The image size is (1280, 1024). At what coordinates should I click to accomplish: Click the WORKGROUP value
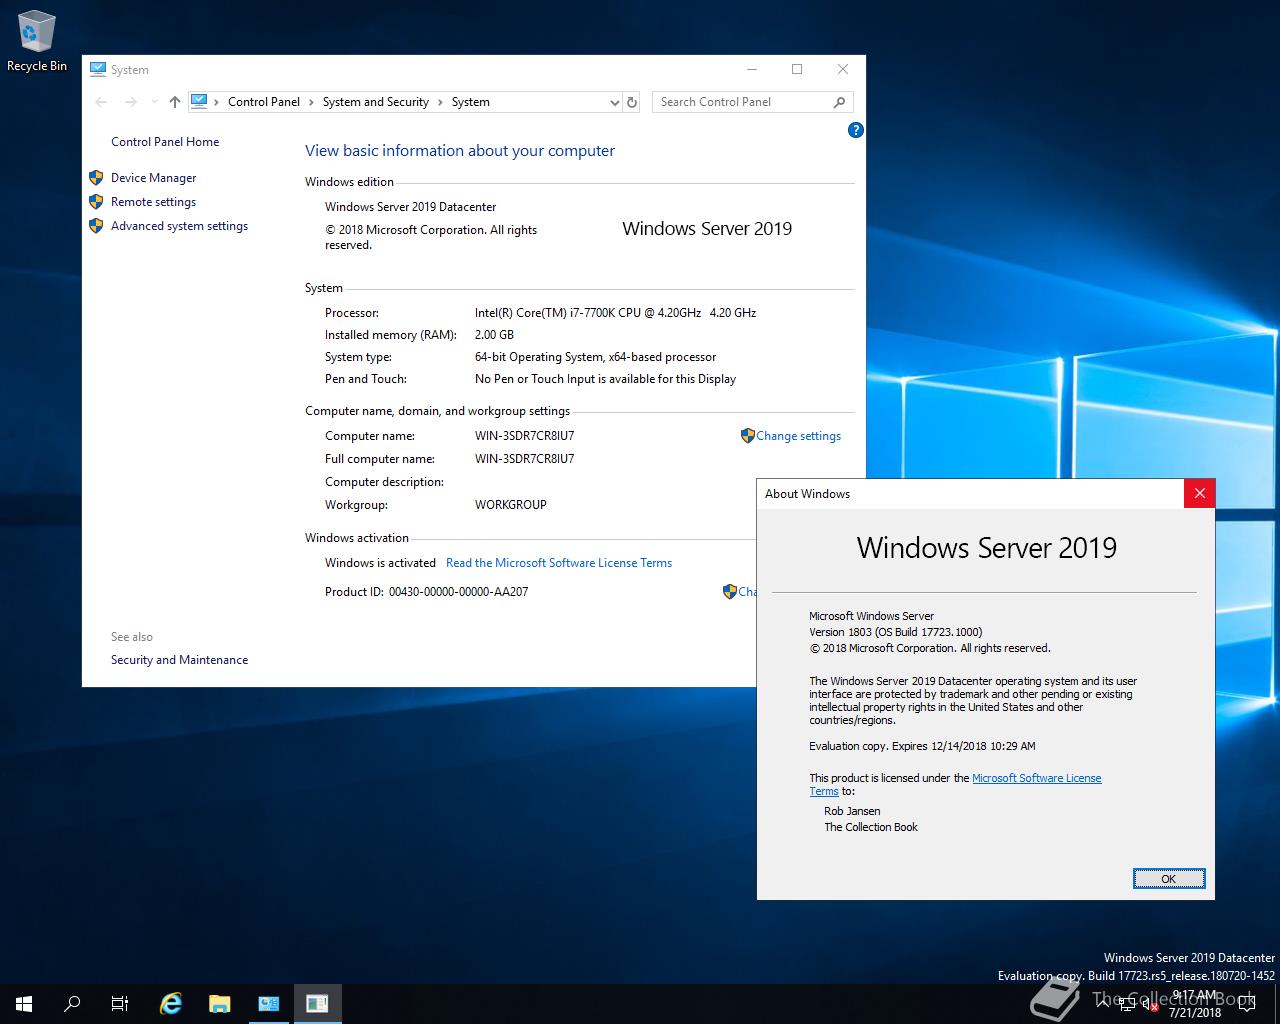(510, 505)
